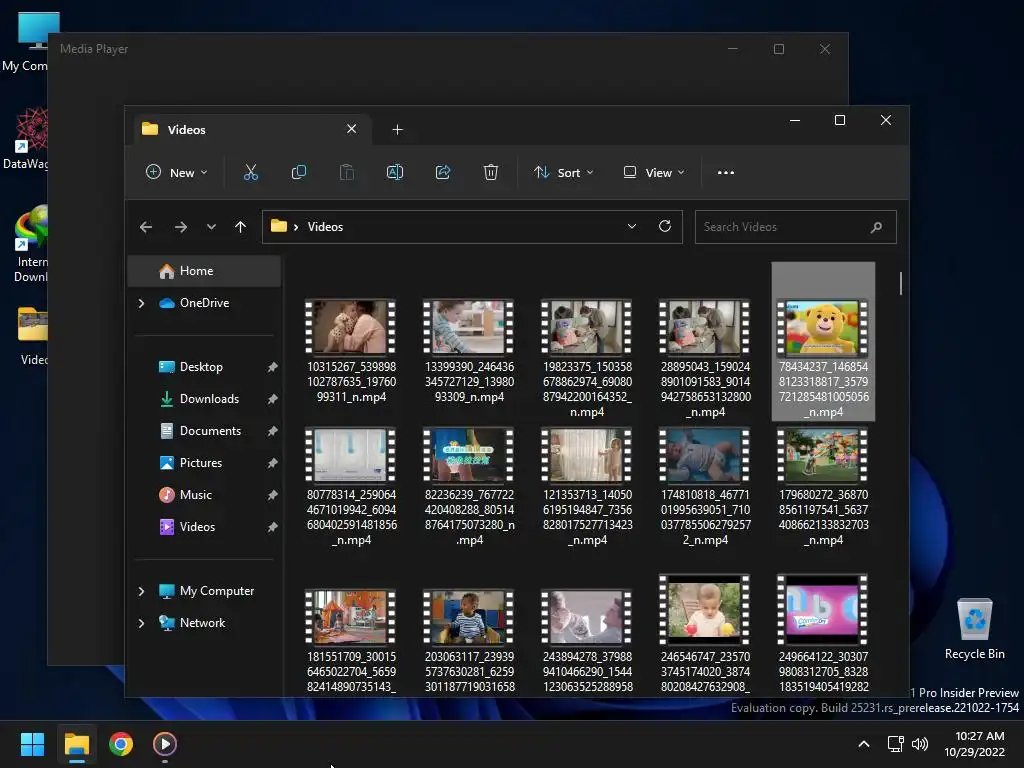Unpin Desktop using its pin icon
Viewport: 1024px width, 768px height.
click(x=272, y=367)
